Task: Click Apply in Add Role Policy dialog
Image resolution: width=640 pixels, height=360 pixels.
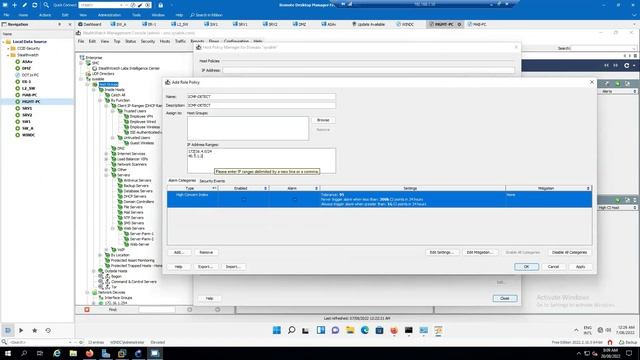Action: coord(580,267)
